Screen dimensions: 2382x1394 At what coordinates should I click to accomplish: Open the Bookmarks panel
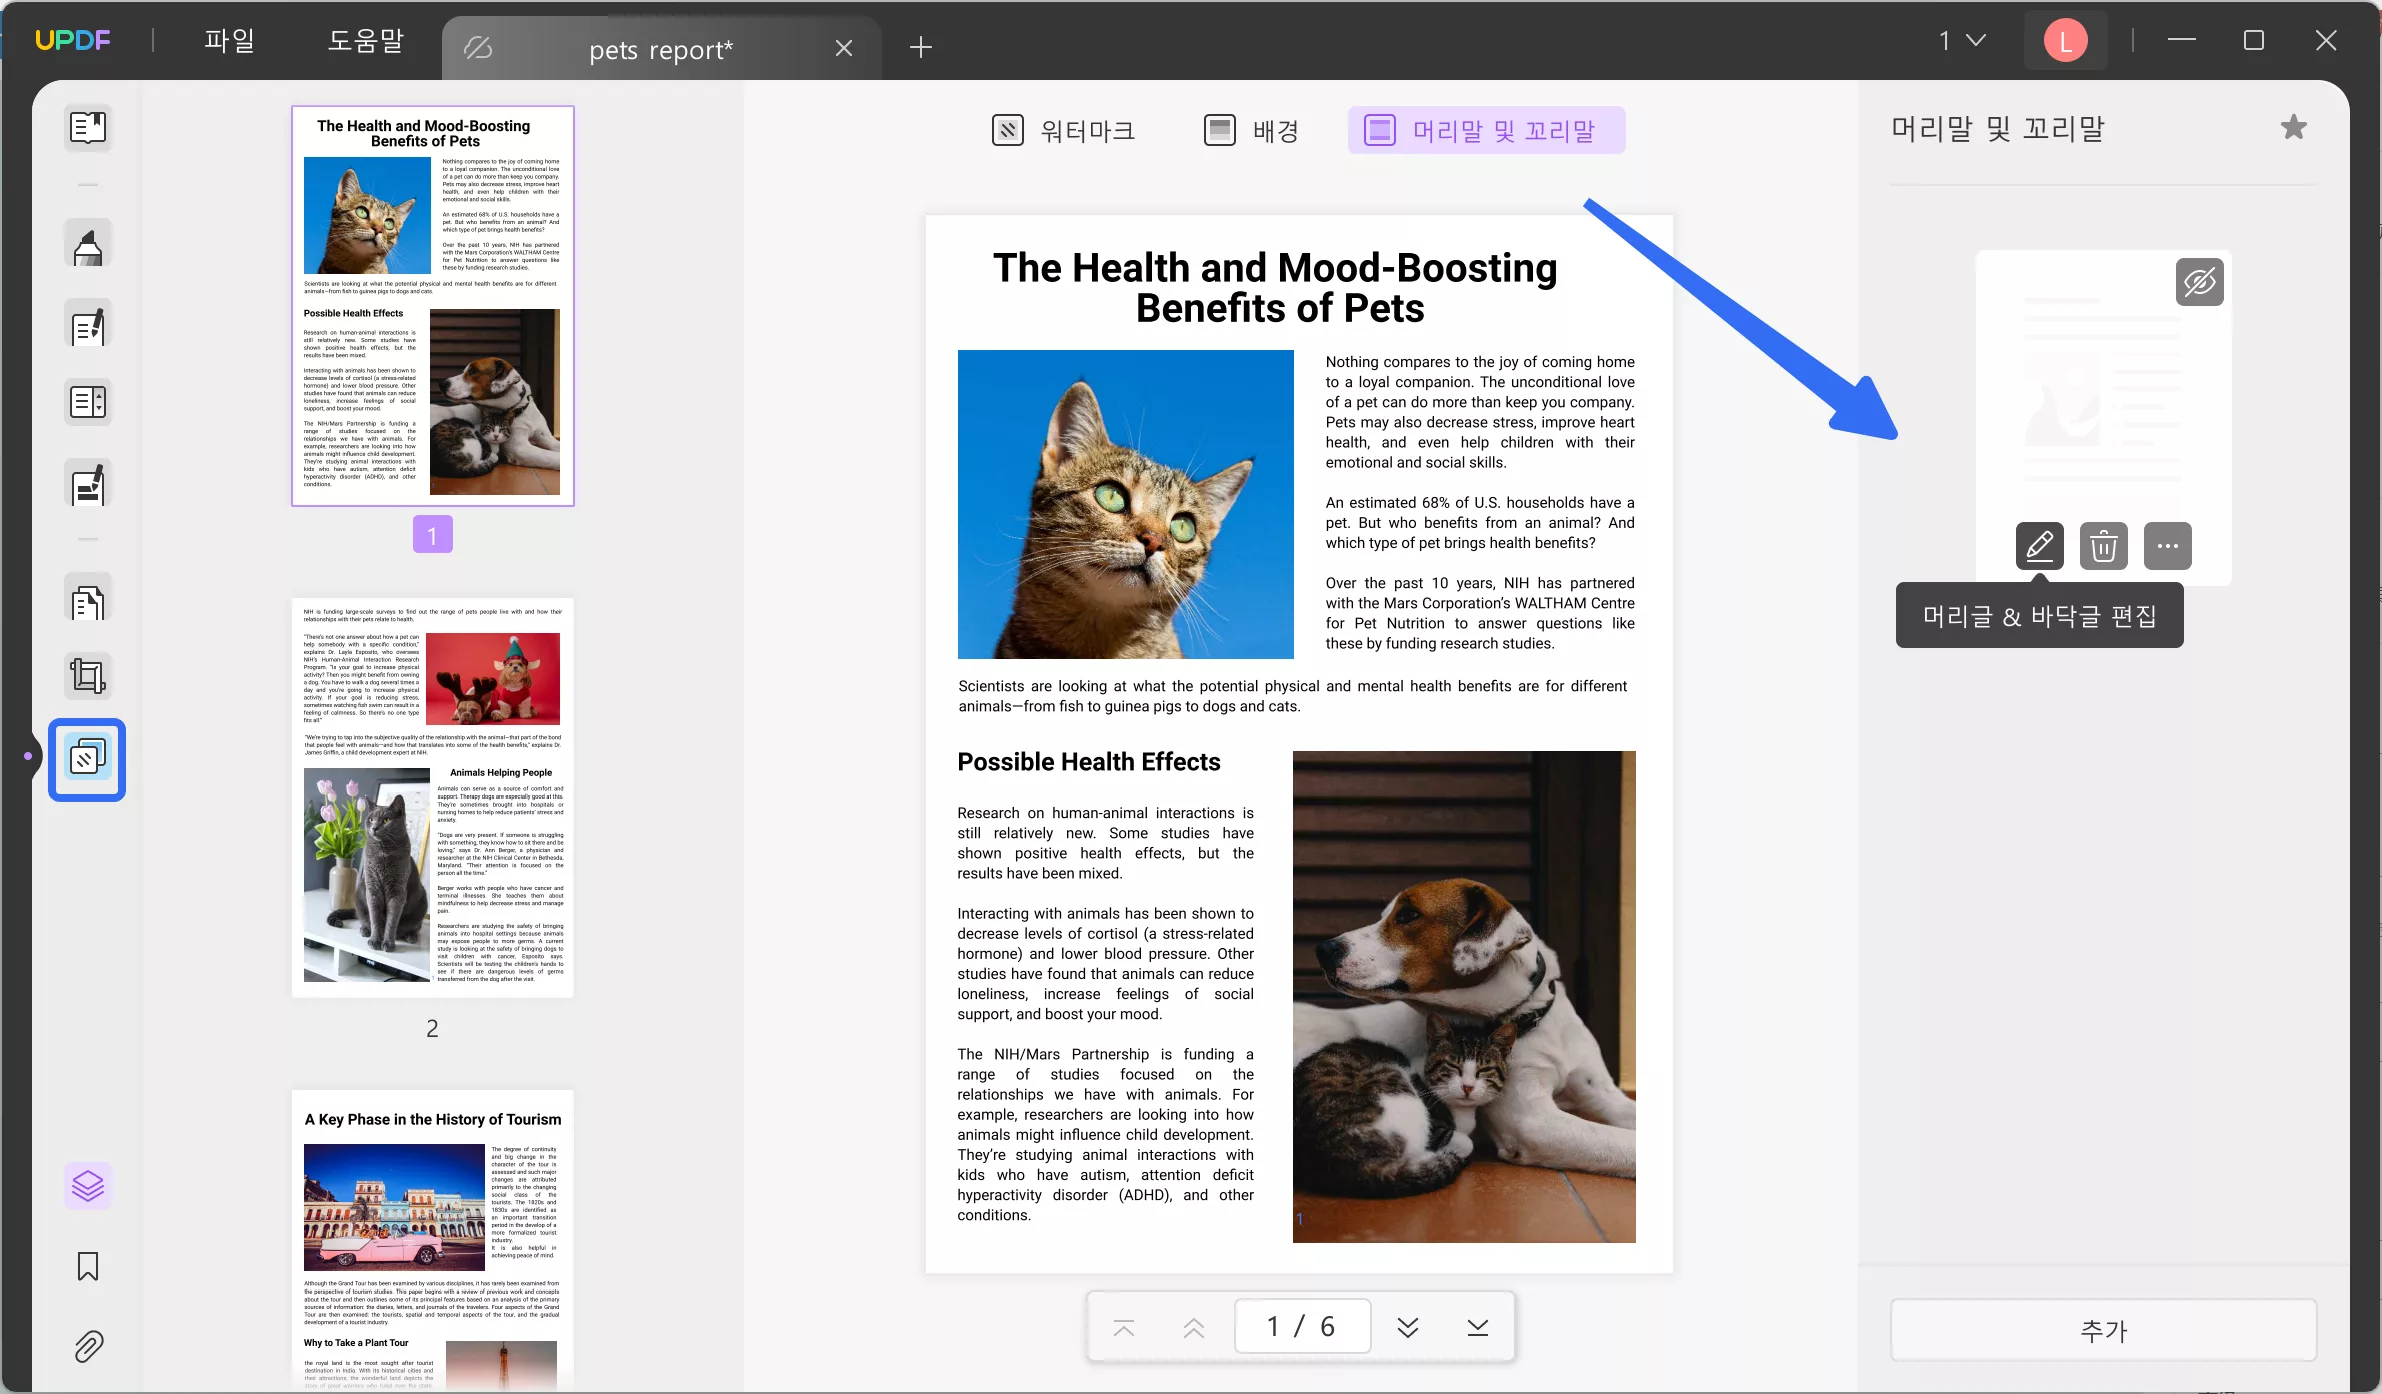pyautogui.click(x=88, y=1266)
